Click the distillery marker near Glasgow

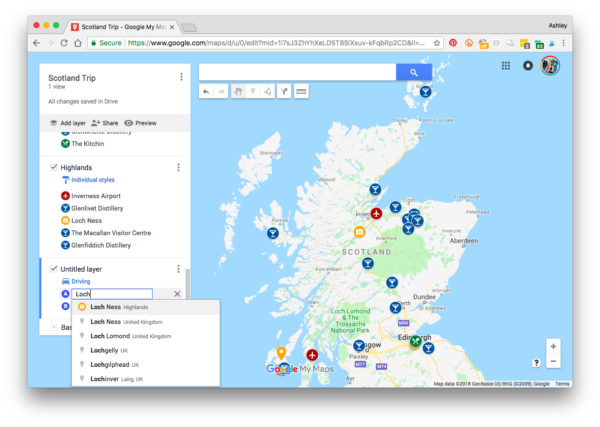point(359,346)
